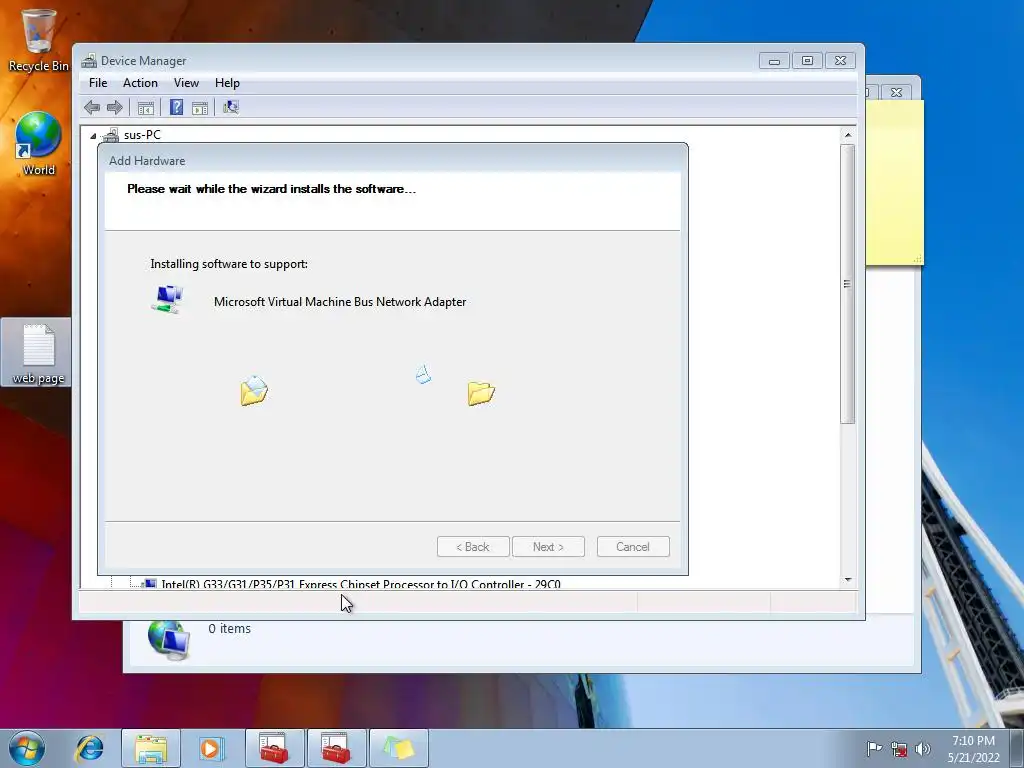Open the Help menu
The image size is (1024, 768).
[x=227, y=83]
